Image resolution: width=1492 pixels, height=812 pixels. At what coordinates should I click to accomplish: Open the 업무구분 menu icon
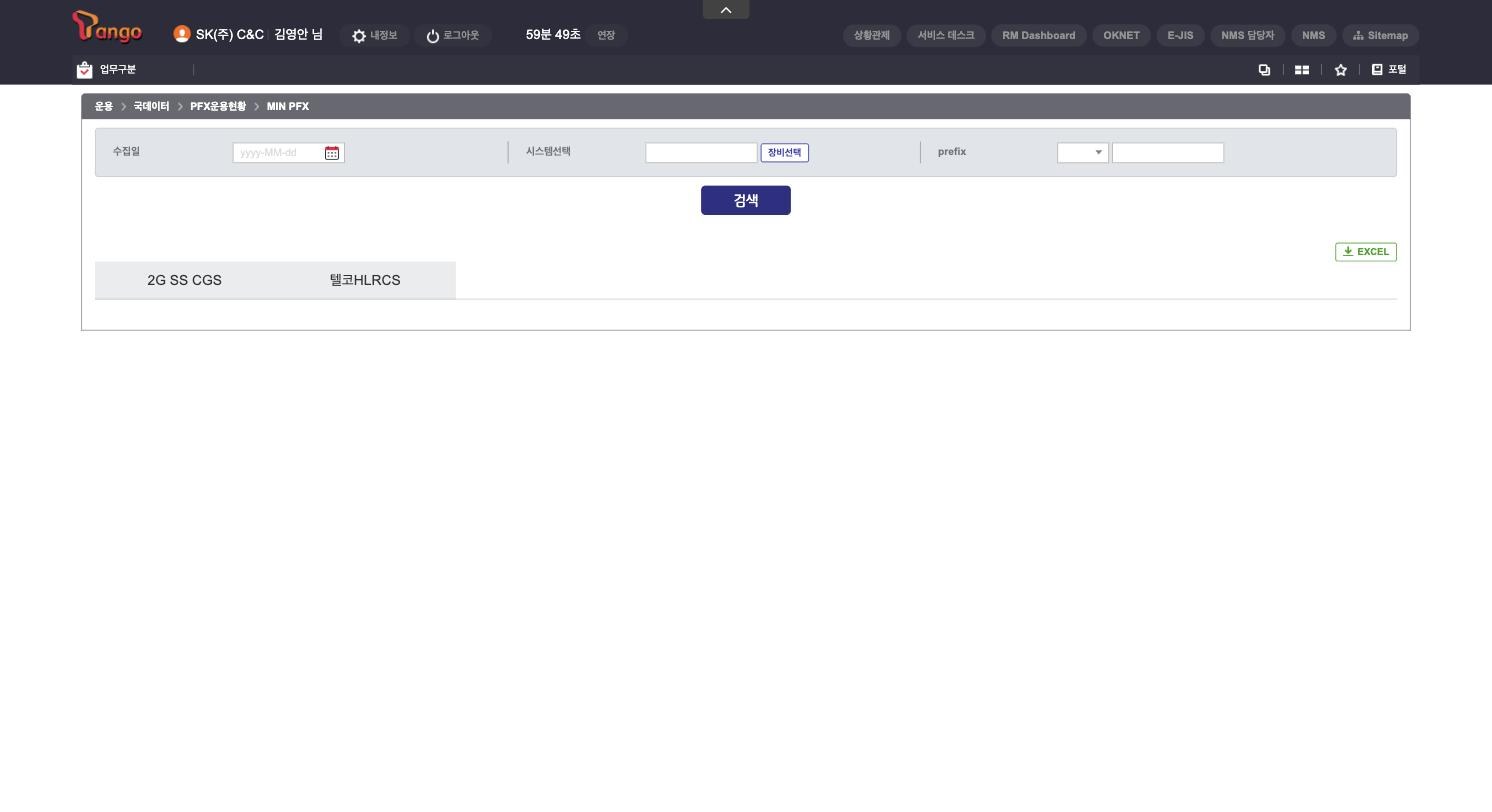click(84, 69)
